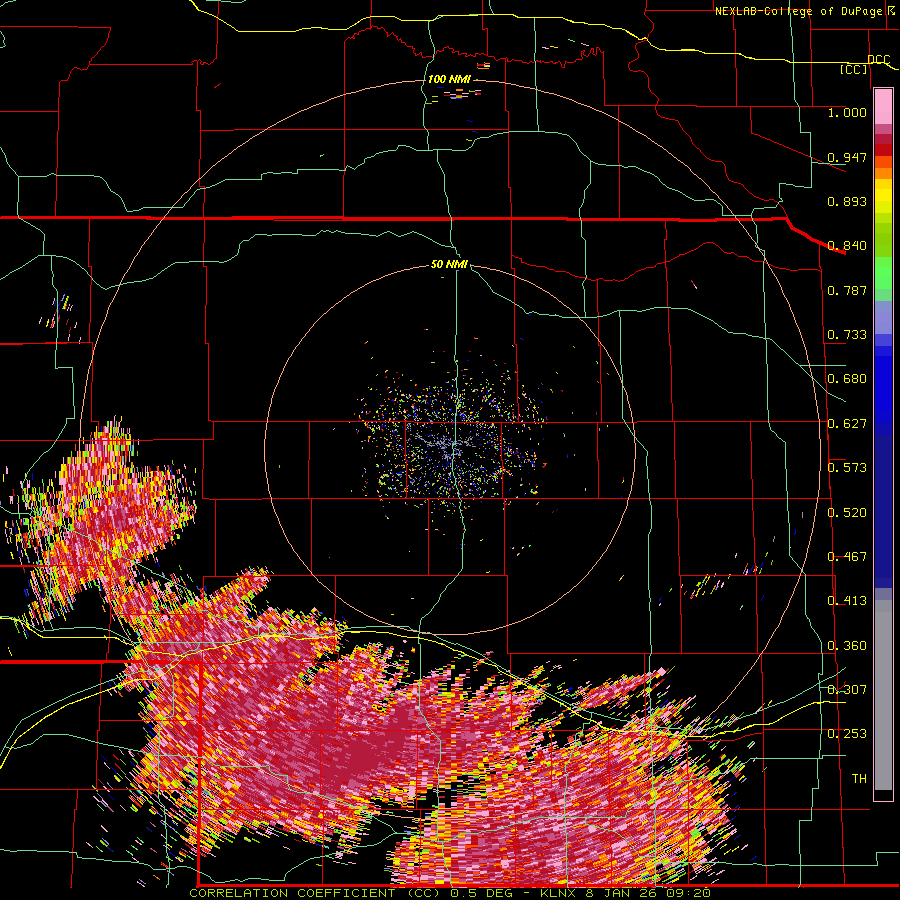The image size is (900, 900).
Task: Click the 0.253 legend value
Action: click(x=847, y=734)
